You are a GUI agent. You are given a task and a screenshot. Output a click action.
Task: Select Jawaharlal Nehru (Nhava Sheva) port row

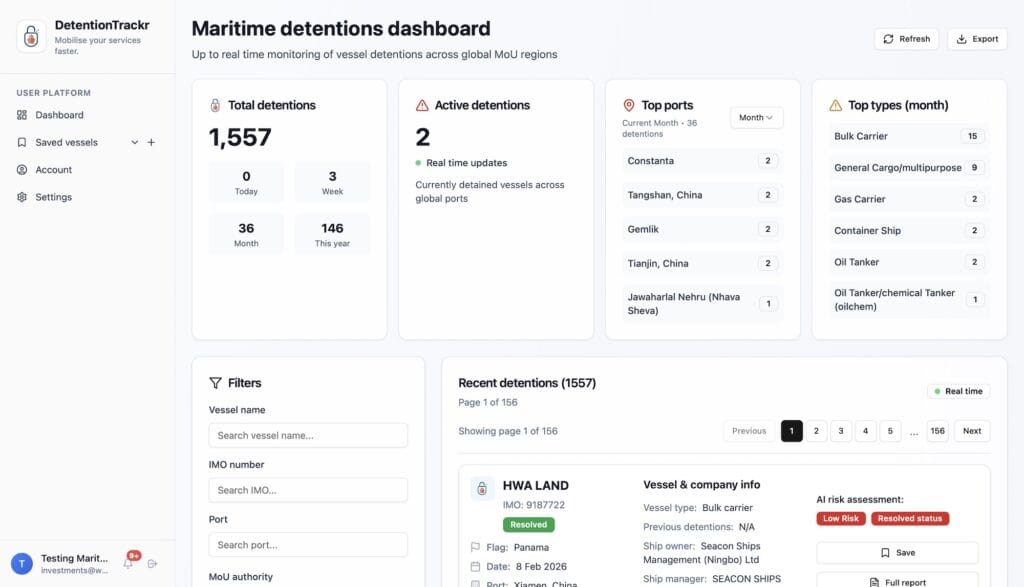(703, 304)
